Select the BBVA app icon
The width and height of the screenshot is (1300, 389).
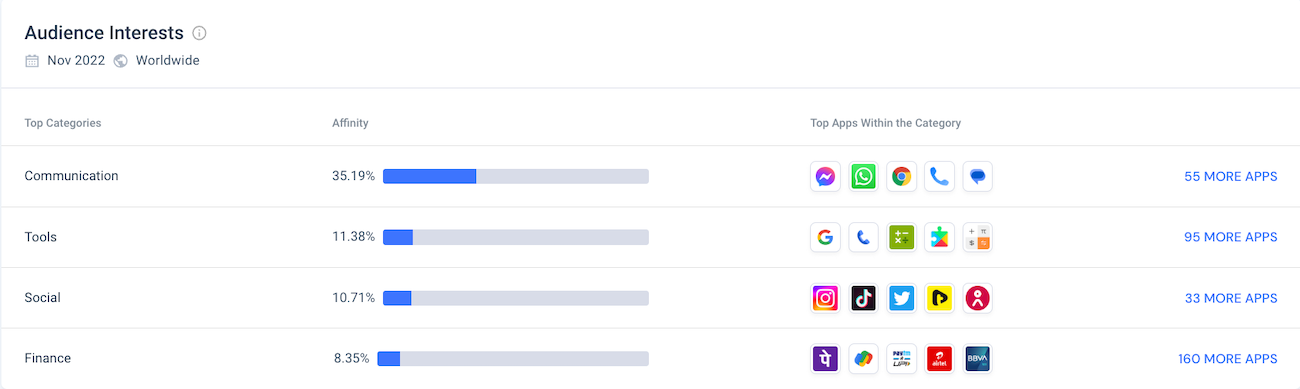click(x=977, y=359)
